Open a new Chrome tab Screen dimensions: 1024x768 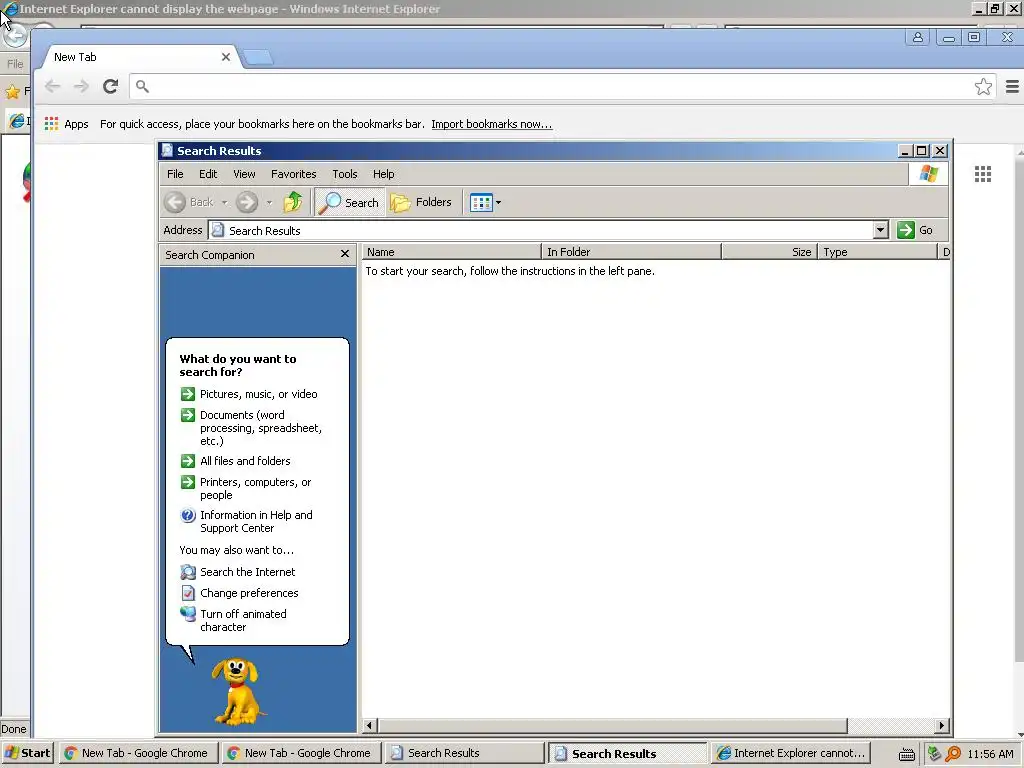259,57
